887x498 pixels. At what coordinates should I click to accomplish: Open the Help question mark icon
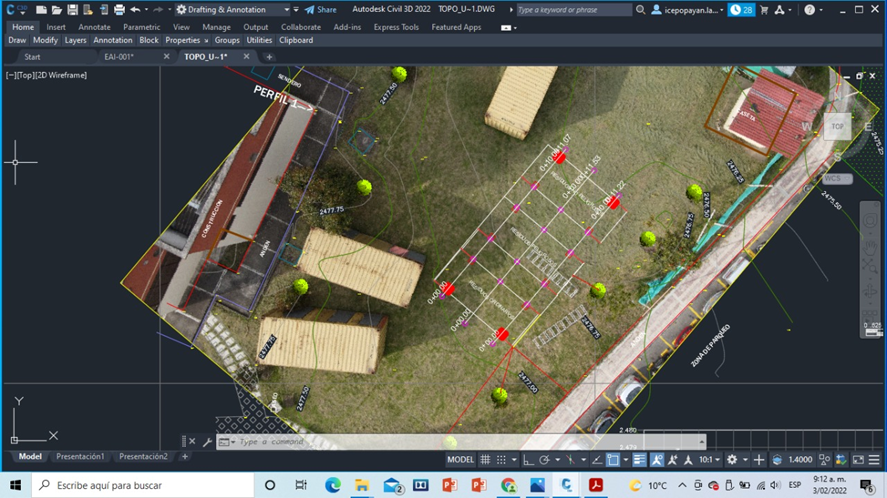pos(810,10)
